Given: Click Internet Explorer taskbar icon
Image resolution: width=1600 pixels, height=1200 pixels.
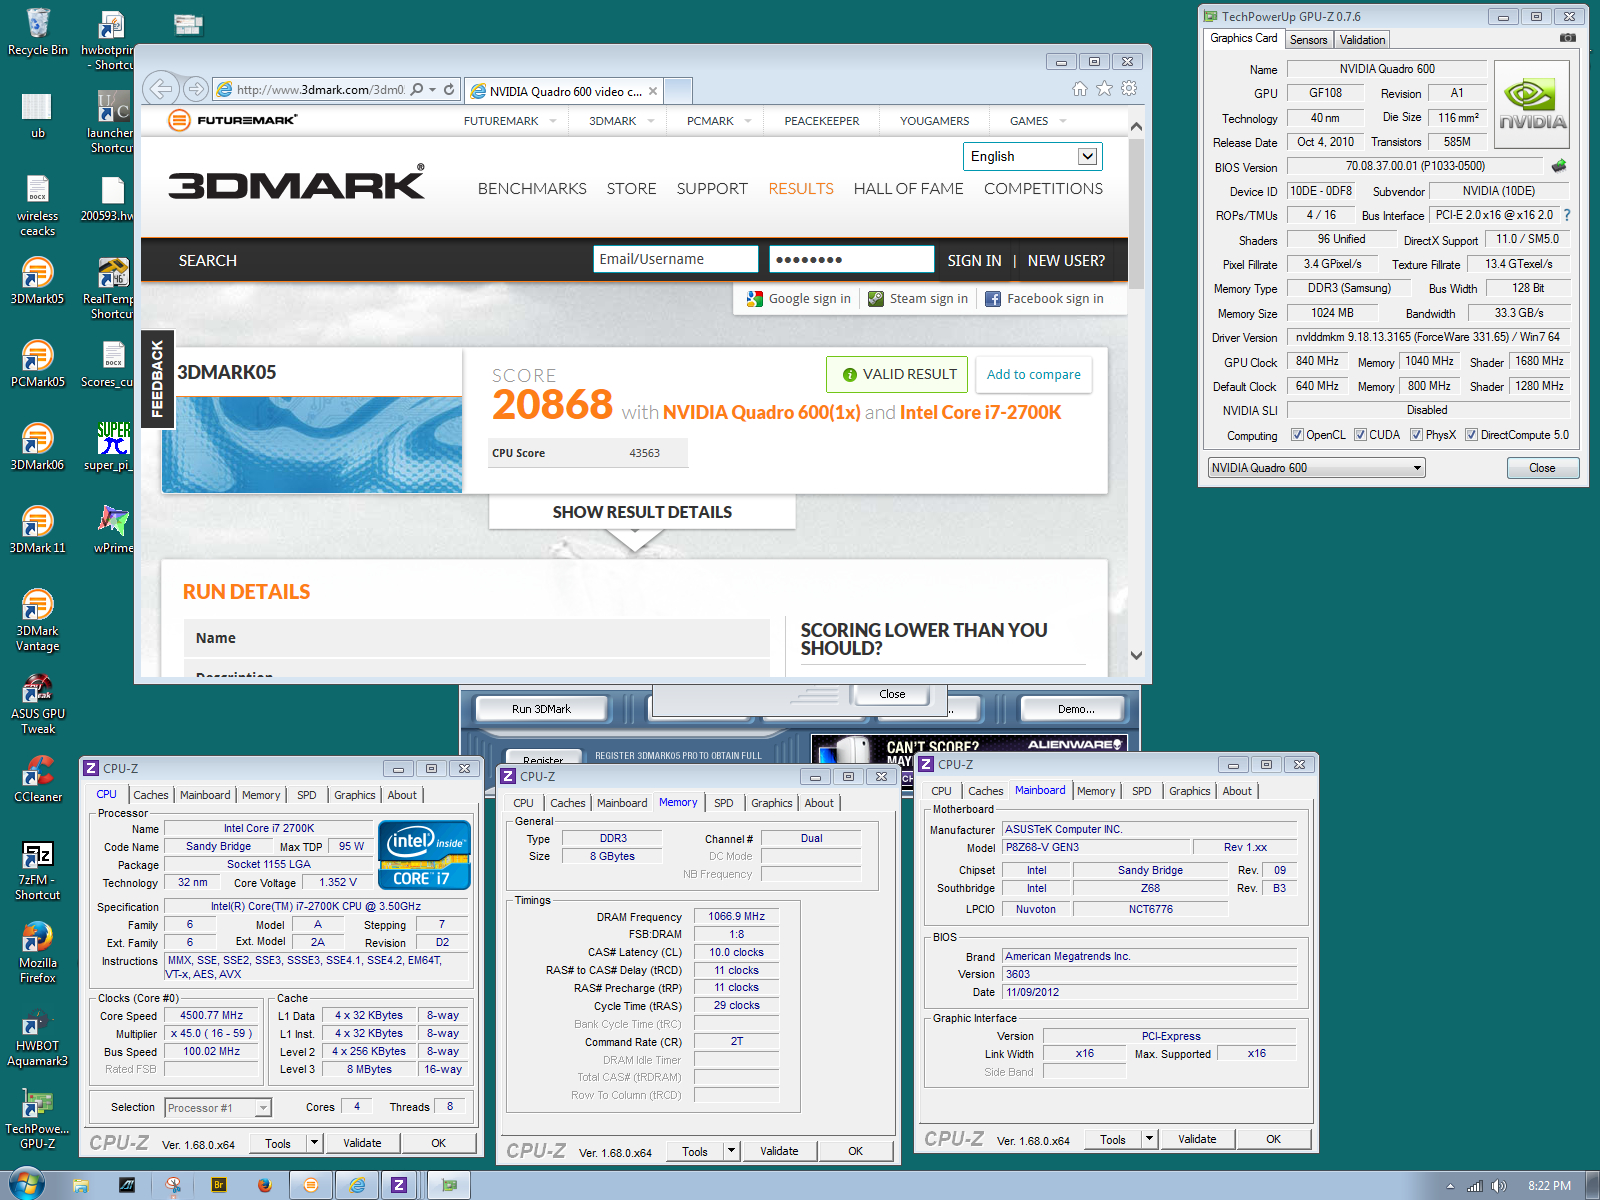Looking at the screenshot, I should pos(357,1185).
